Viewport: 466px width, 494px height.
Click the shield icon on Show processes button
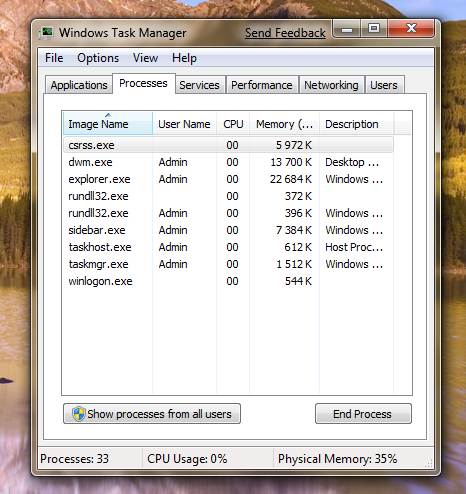pos(78,414)
